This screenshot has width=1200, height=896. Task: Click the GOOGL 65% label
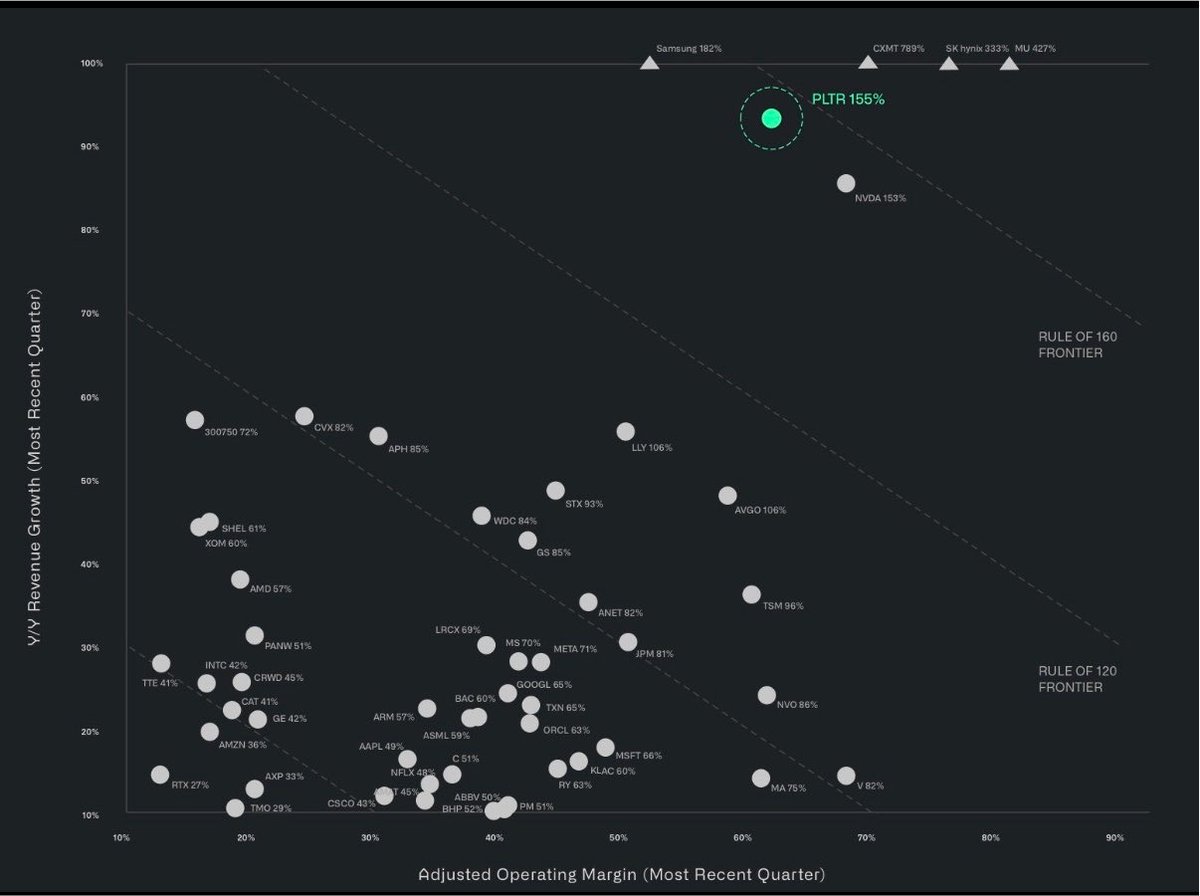[x=544, y=685]
